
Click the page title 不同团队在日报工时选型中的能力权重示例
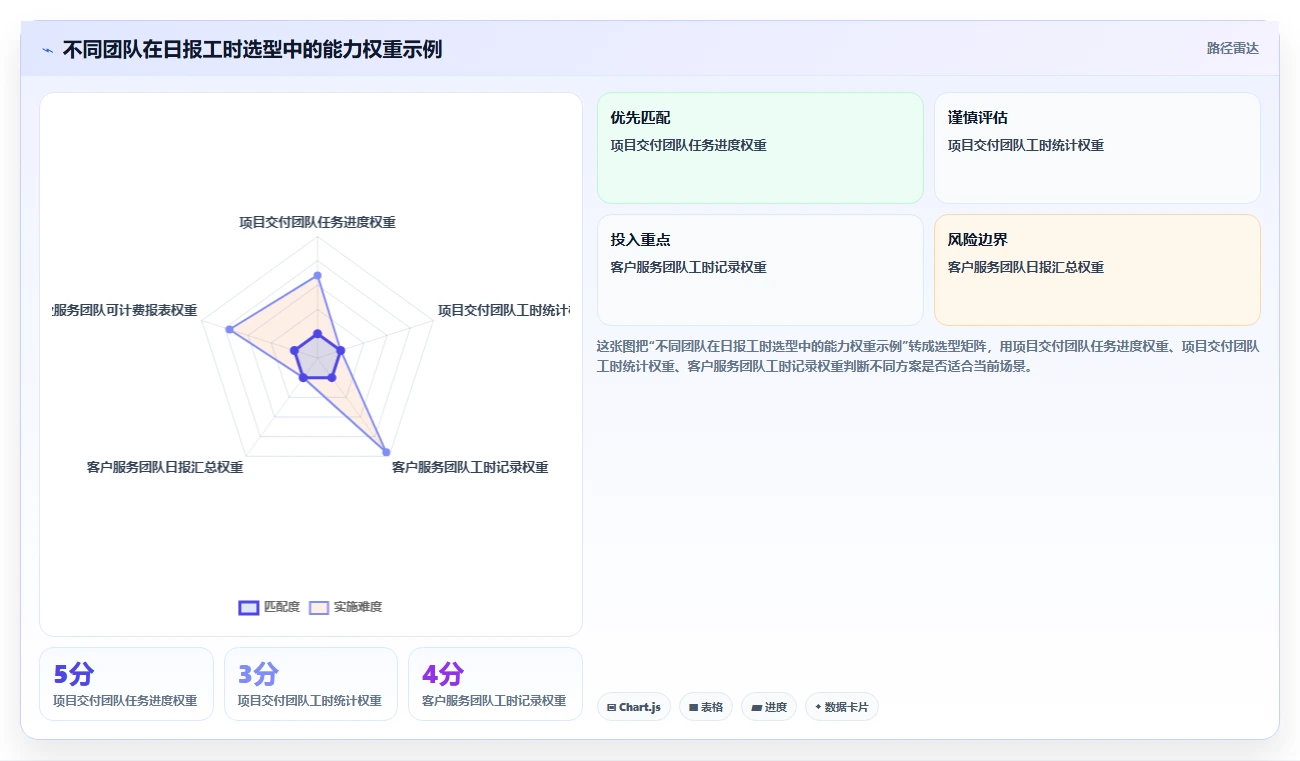click(252, 49)
